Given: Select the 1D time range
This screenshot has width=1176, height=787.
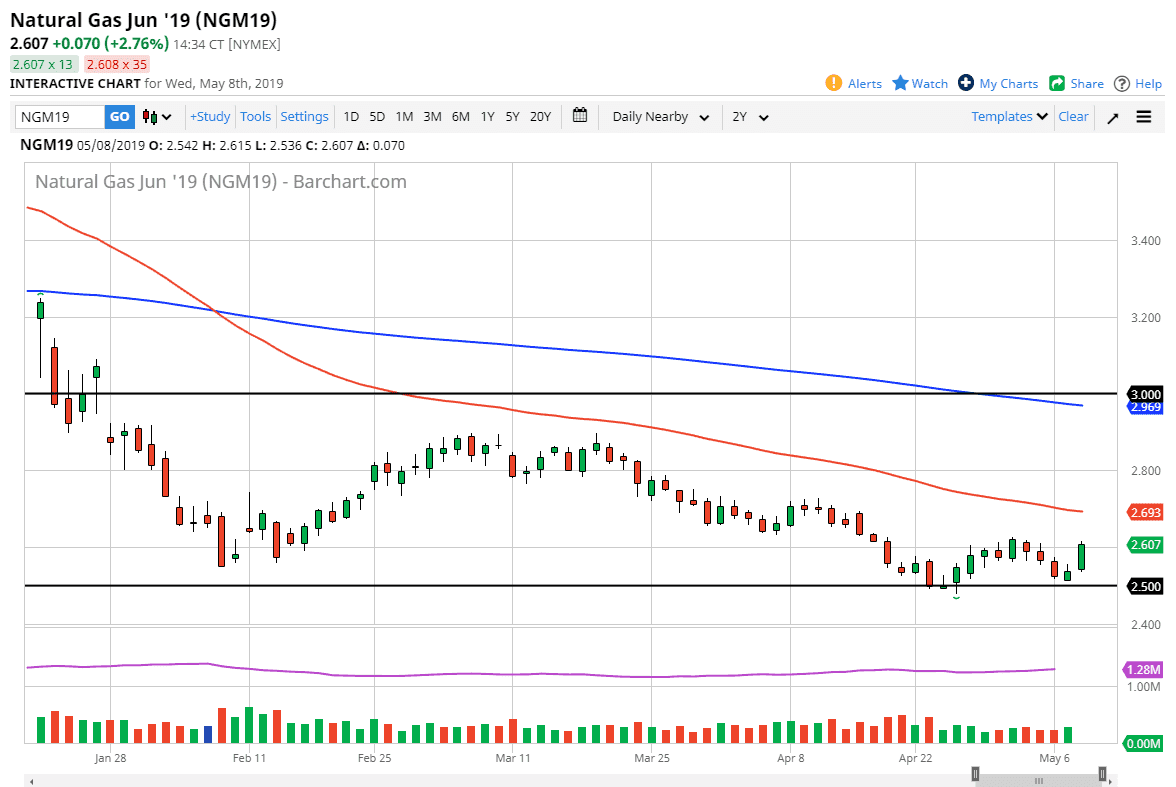Looking at the screenshot, I should tap(351, 117).
